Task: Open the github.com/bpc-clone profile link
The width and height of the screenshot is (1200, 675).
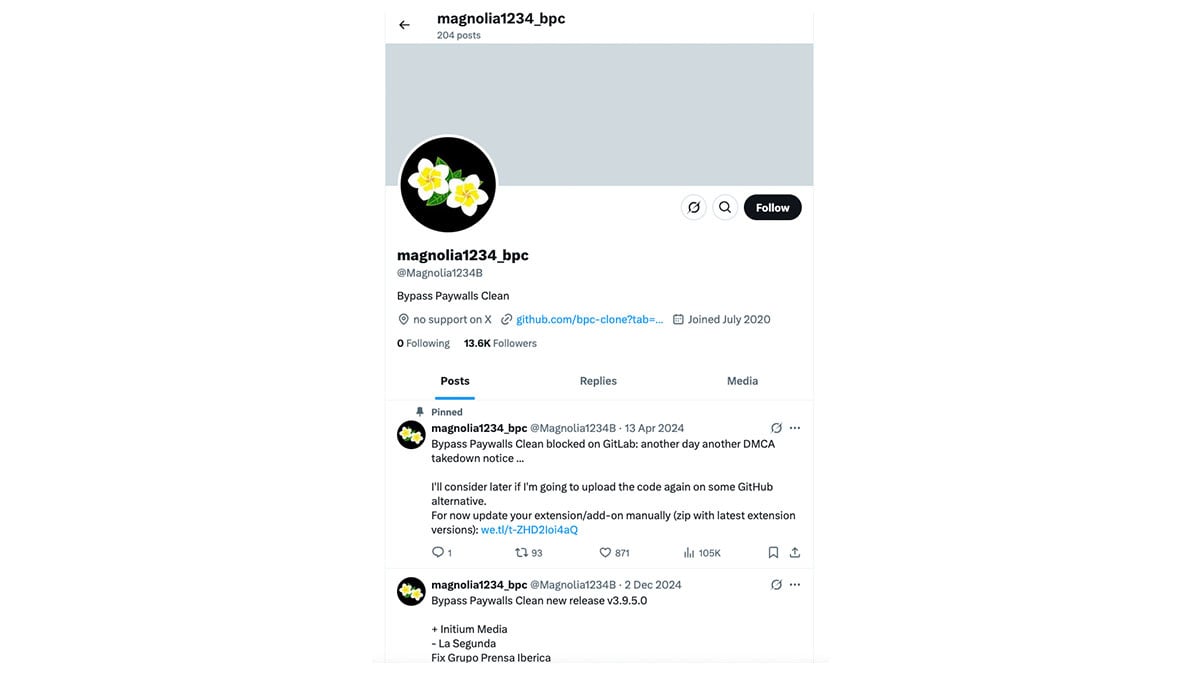Action: click(x=590, y=319)
